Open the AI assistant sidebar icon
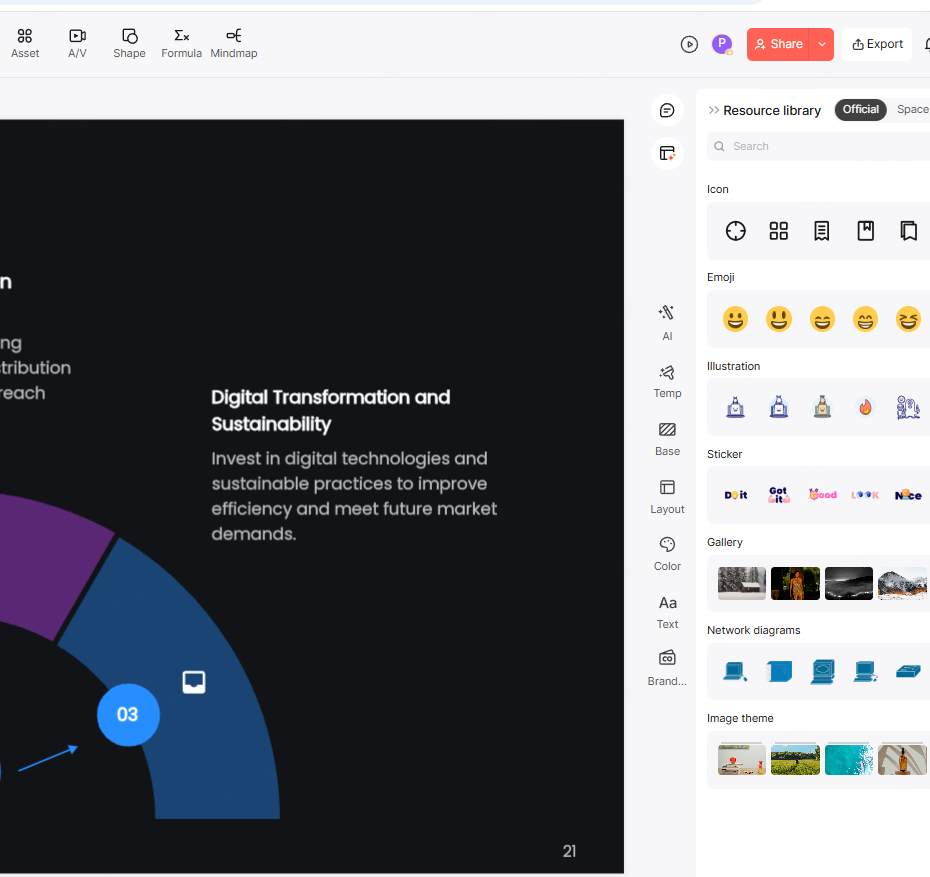 point(667,321)
